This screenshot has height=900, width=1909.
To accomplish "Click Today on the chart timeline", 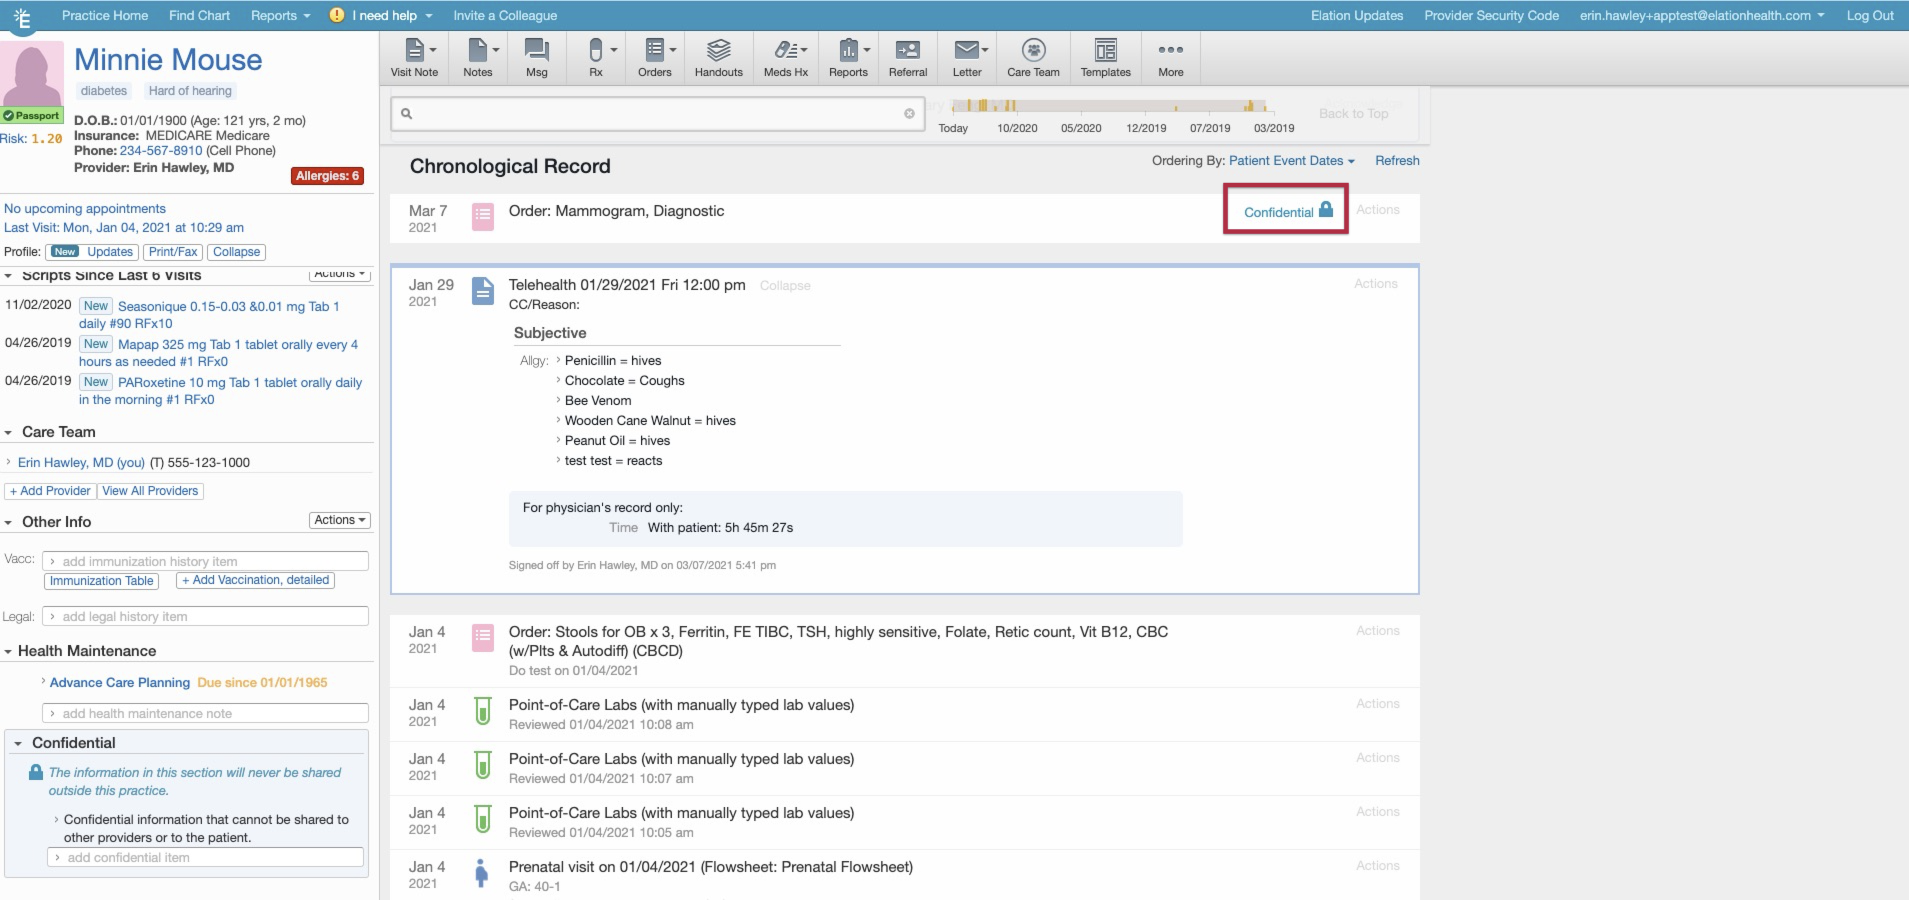I will [952, 128].
